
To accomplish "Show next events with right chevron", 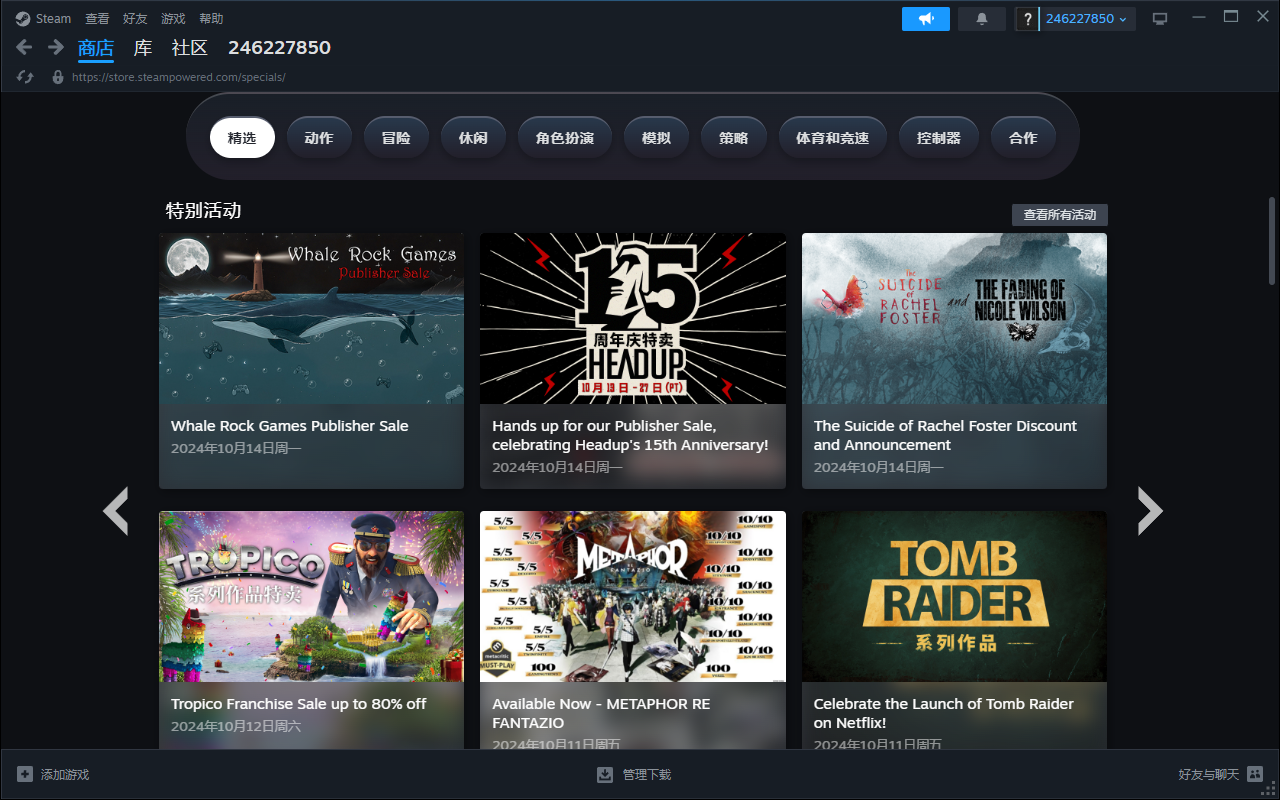I will tap(1150, 511).
